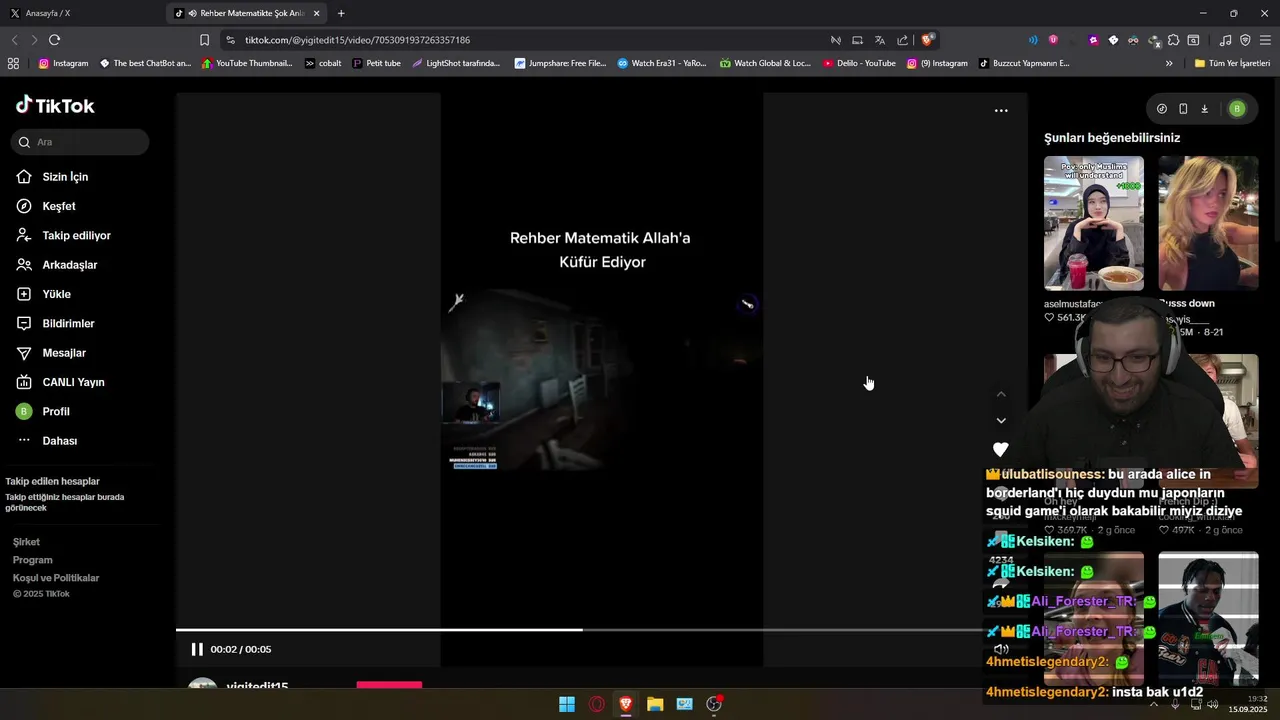Viewport: 1280px width, 720px height.
Task: Click Koşul ve Politikalar link
Action: (x=56, y=578)
